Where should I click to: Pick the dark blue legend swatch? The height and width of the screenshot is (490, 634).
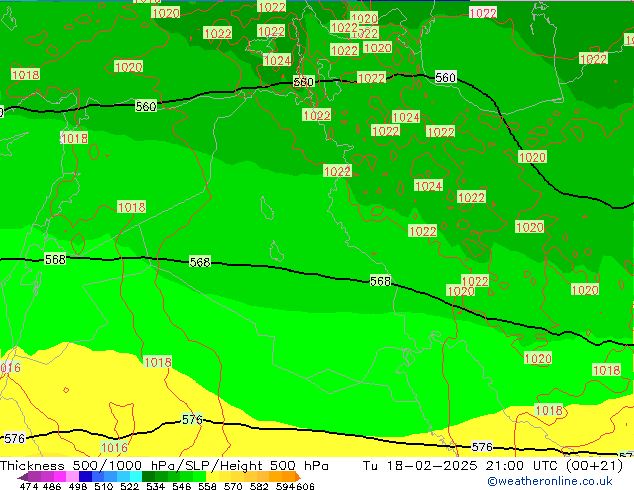tap(85, 476)
